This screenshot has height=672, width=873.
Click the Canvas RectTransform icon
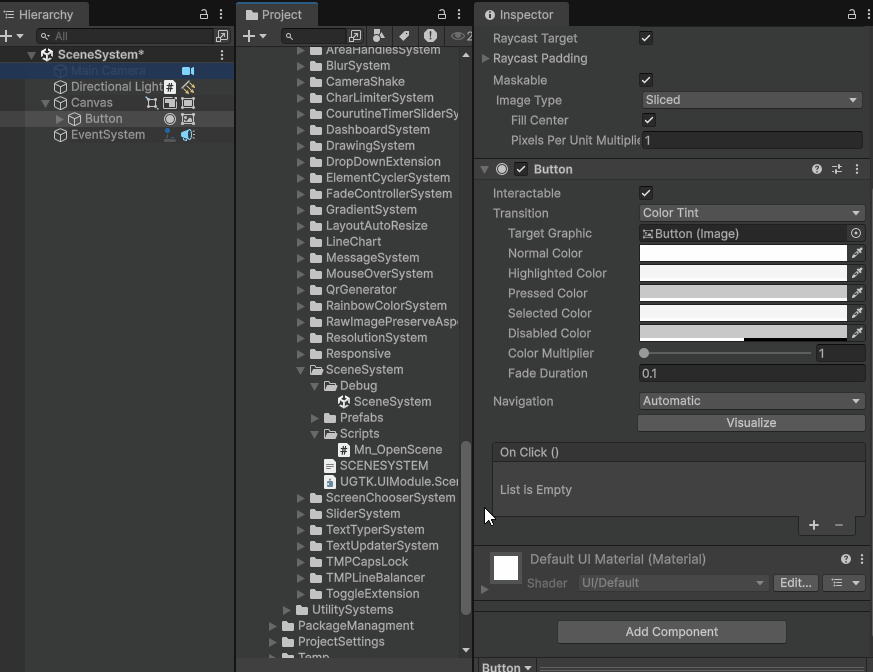pyautogui.click(x=151, y=103)
